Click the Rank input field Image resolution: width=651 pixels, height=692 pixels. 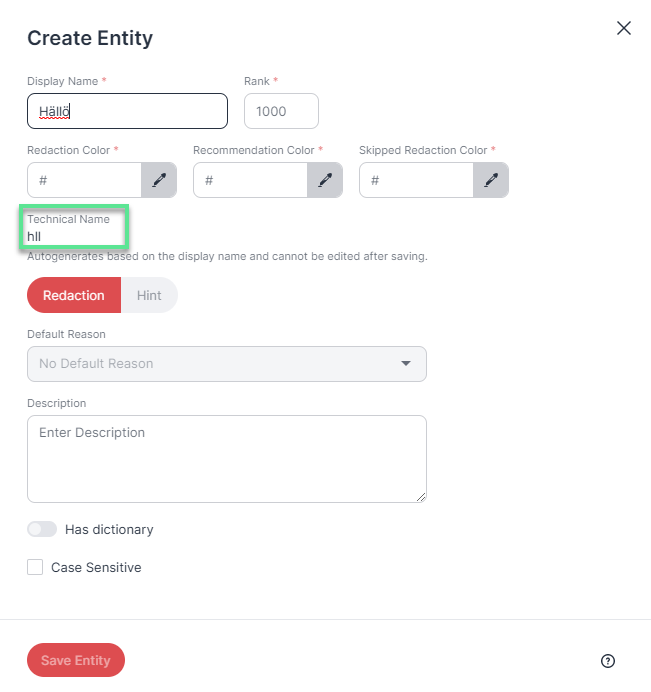281,111
